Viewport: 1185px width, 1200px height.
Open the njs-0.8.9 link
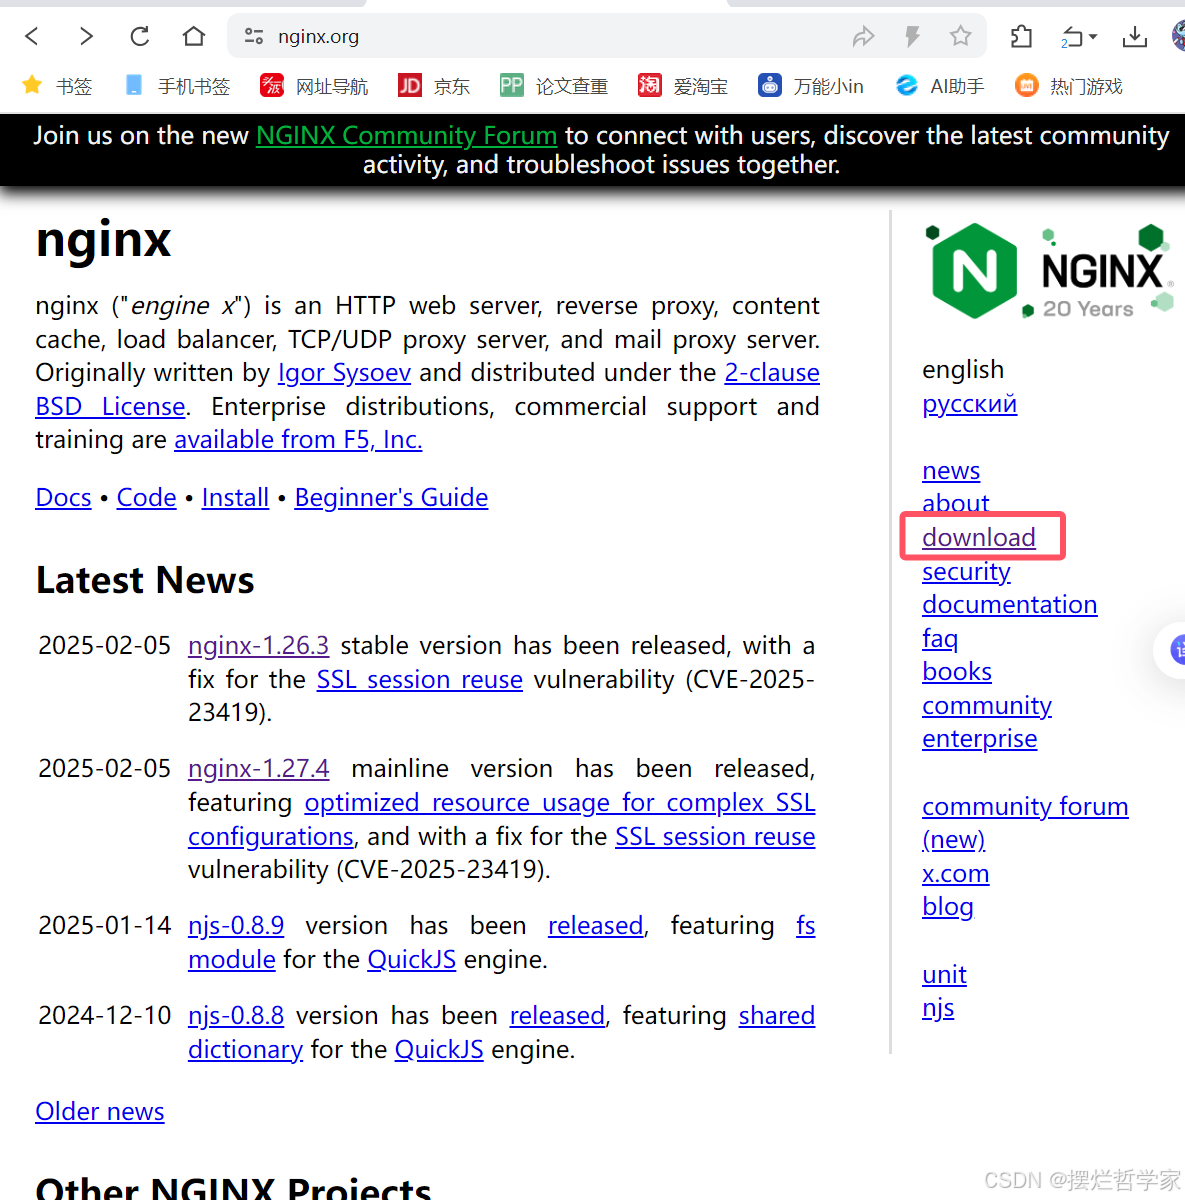coord(236,926)
